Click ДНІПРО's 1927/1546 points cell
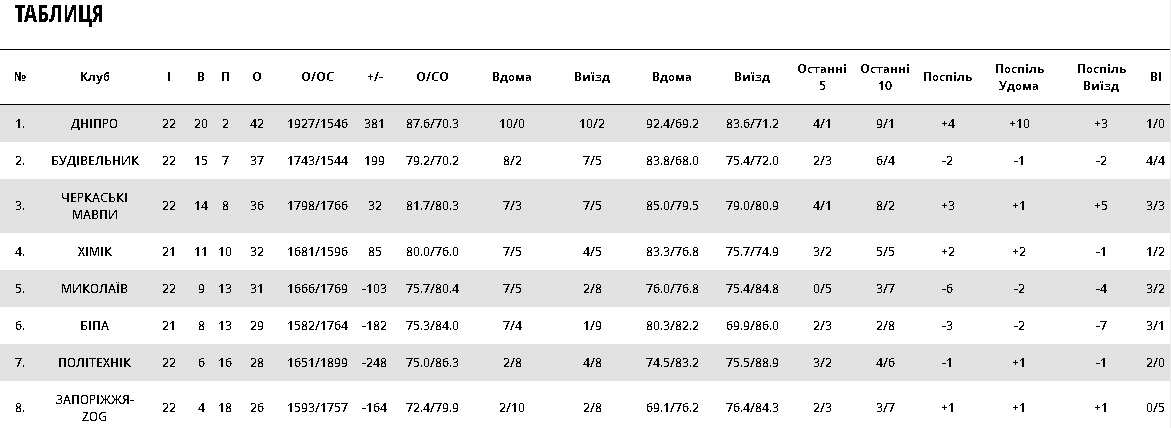1171x428 pixels. pyautogui.click(x=317, y=123)
